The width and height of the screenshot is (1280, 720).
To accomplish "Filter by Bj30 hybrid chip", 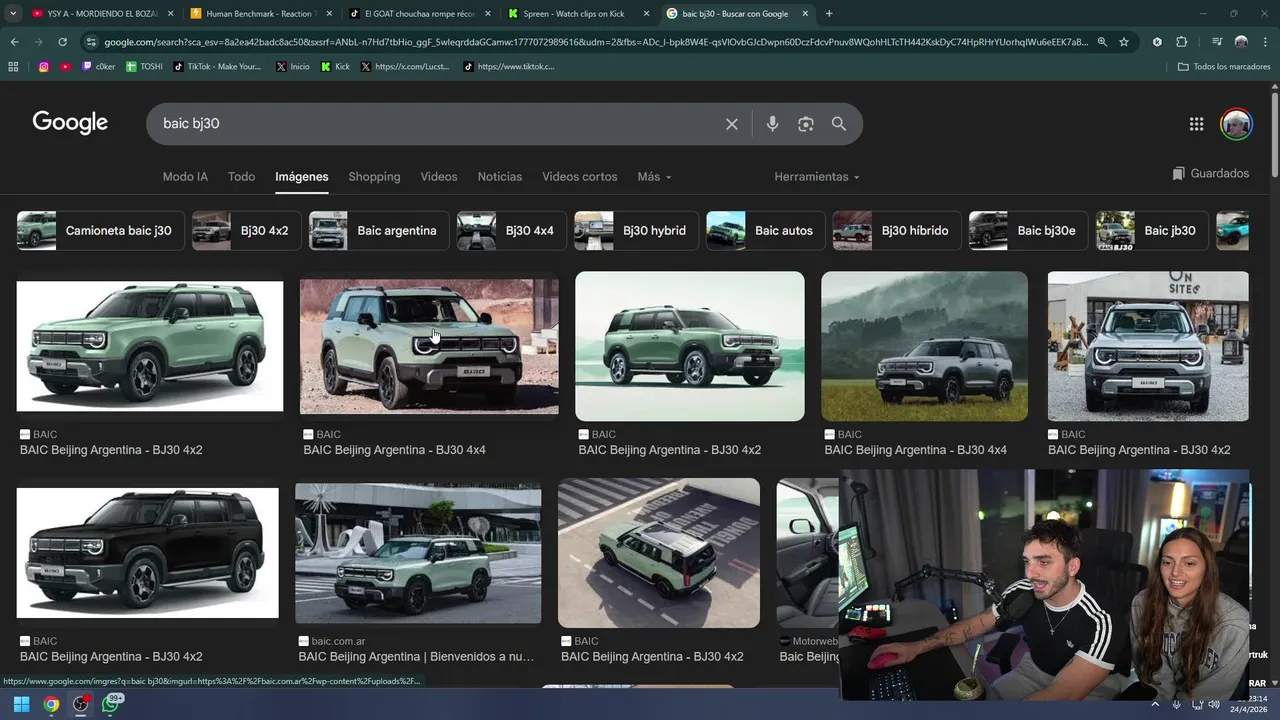I will click(635, 231).
